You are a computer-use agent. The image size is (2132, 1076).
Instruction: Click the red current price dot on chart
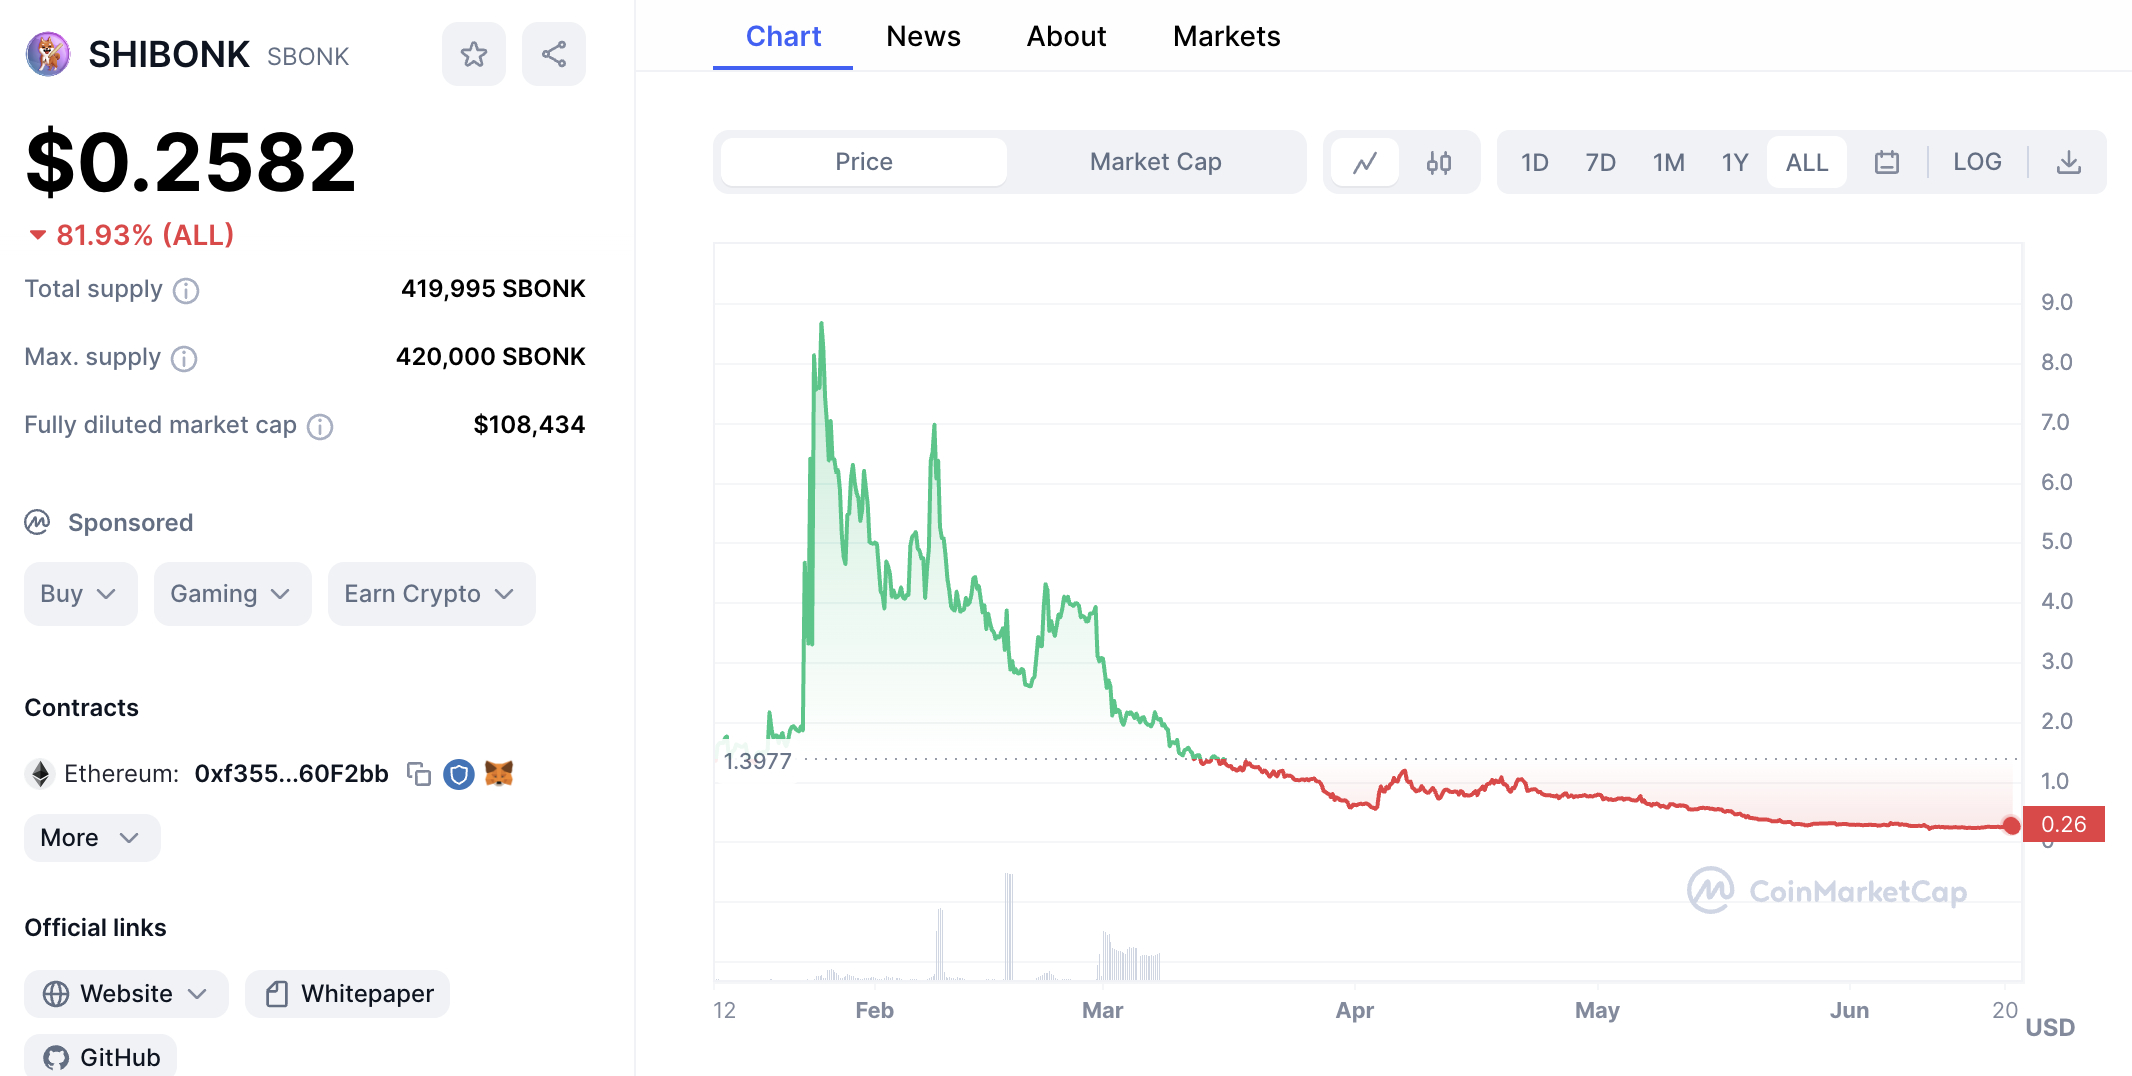coord(2012,825)
